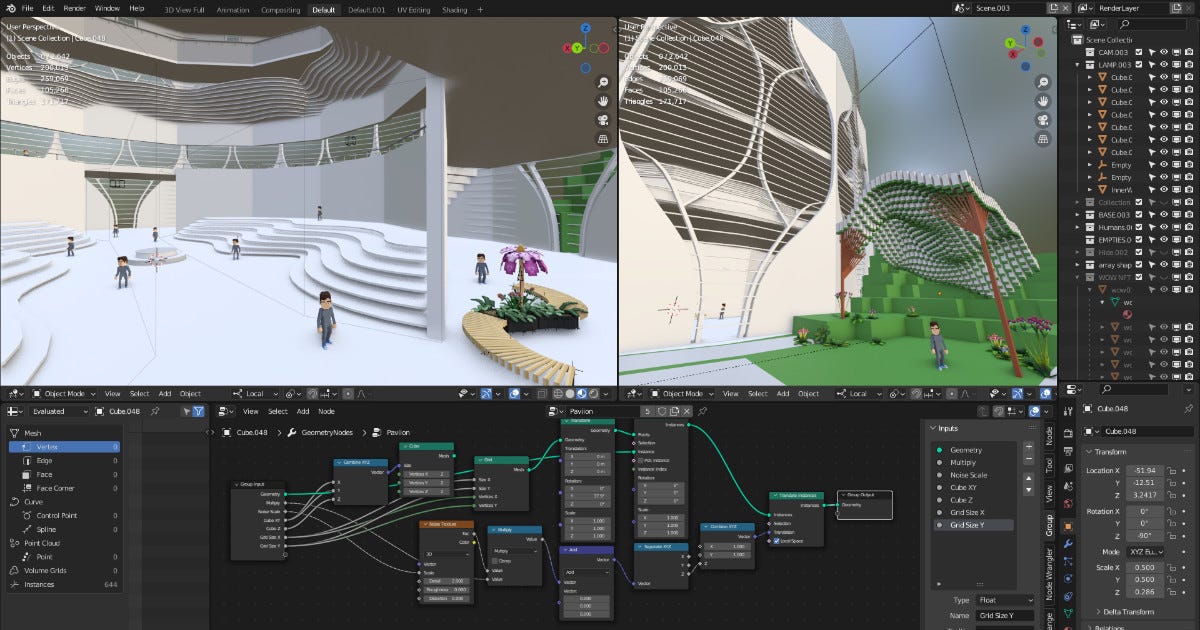
Task: Select the Spline domain in spreadsheet
Action: click(66, 529)
